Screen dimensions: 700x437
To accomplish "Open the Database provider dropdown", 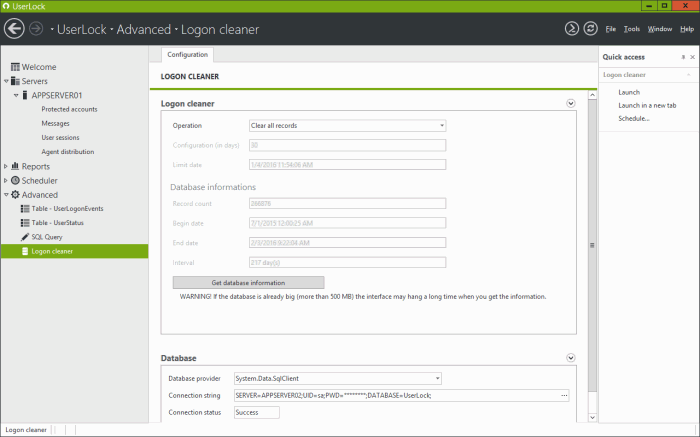I will pyautogui.click(x=438, y=379).
